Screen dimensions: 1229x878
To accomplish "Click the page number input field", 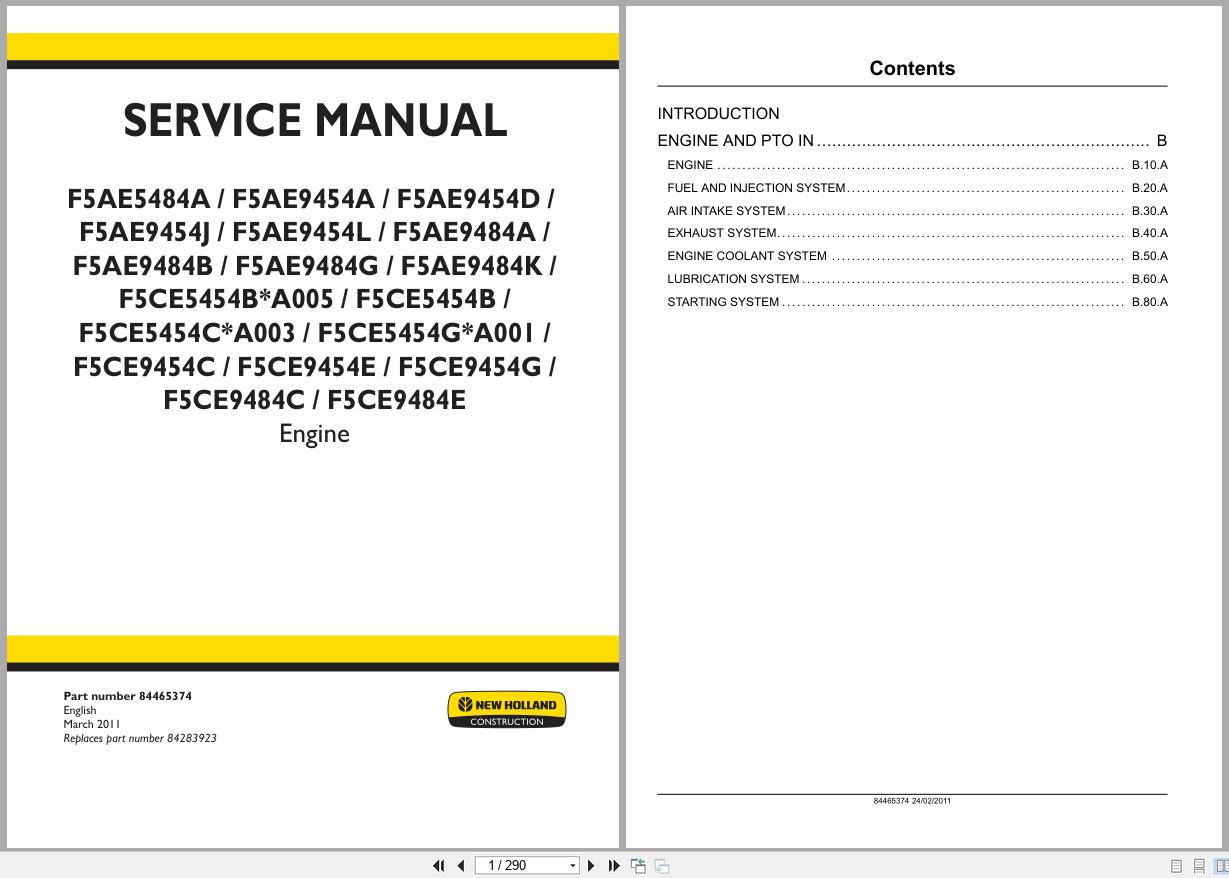I will (x=520, y=865).
